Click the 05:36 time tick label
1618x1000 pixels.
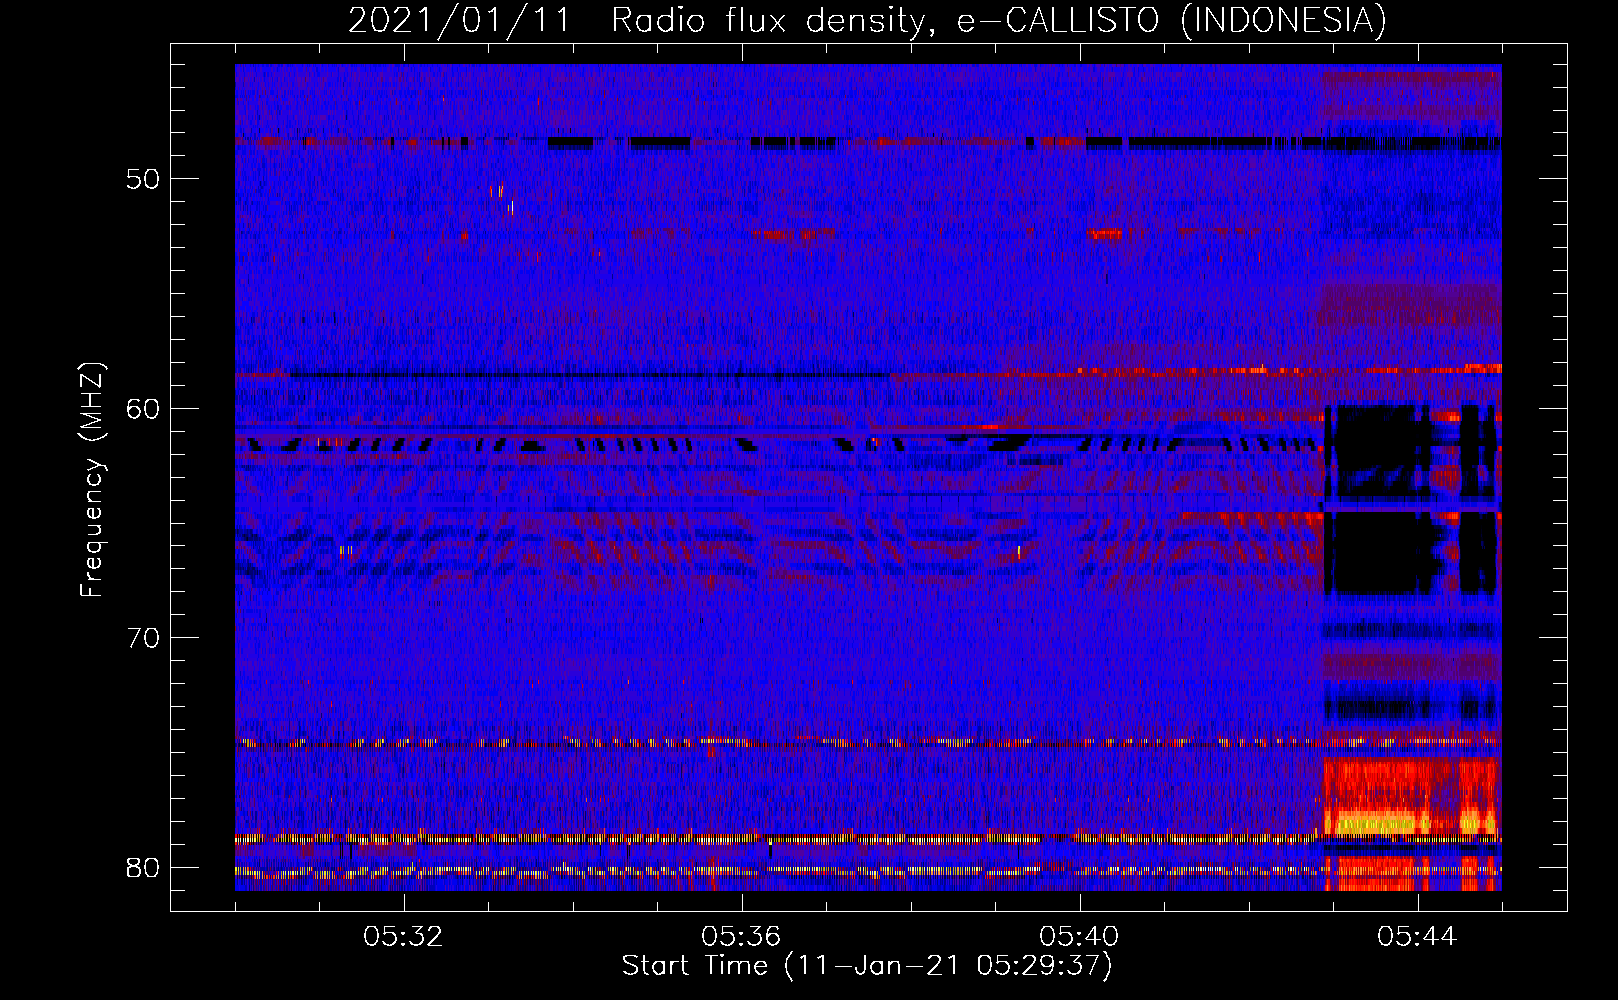point(741,937)
